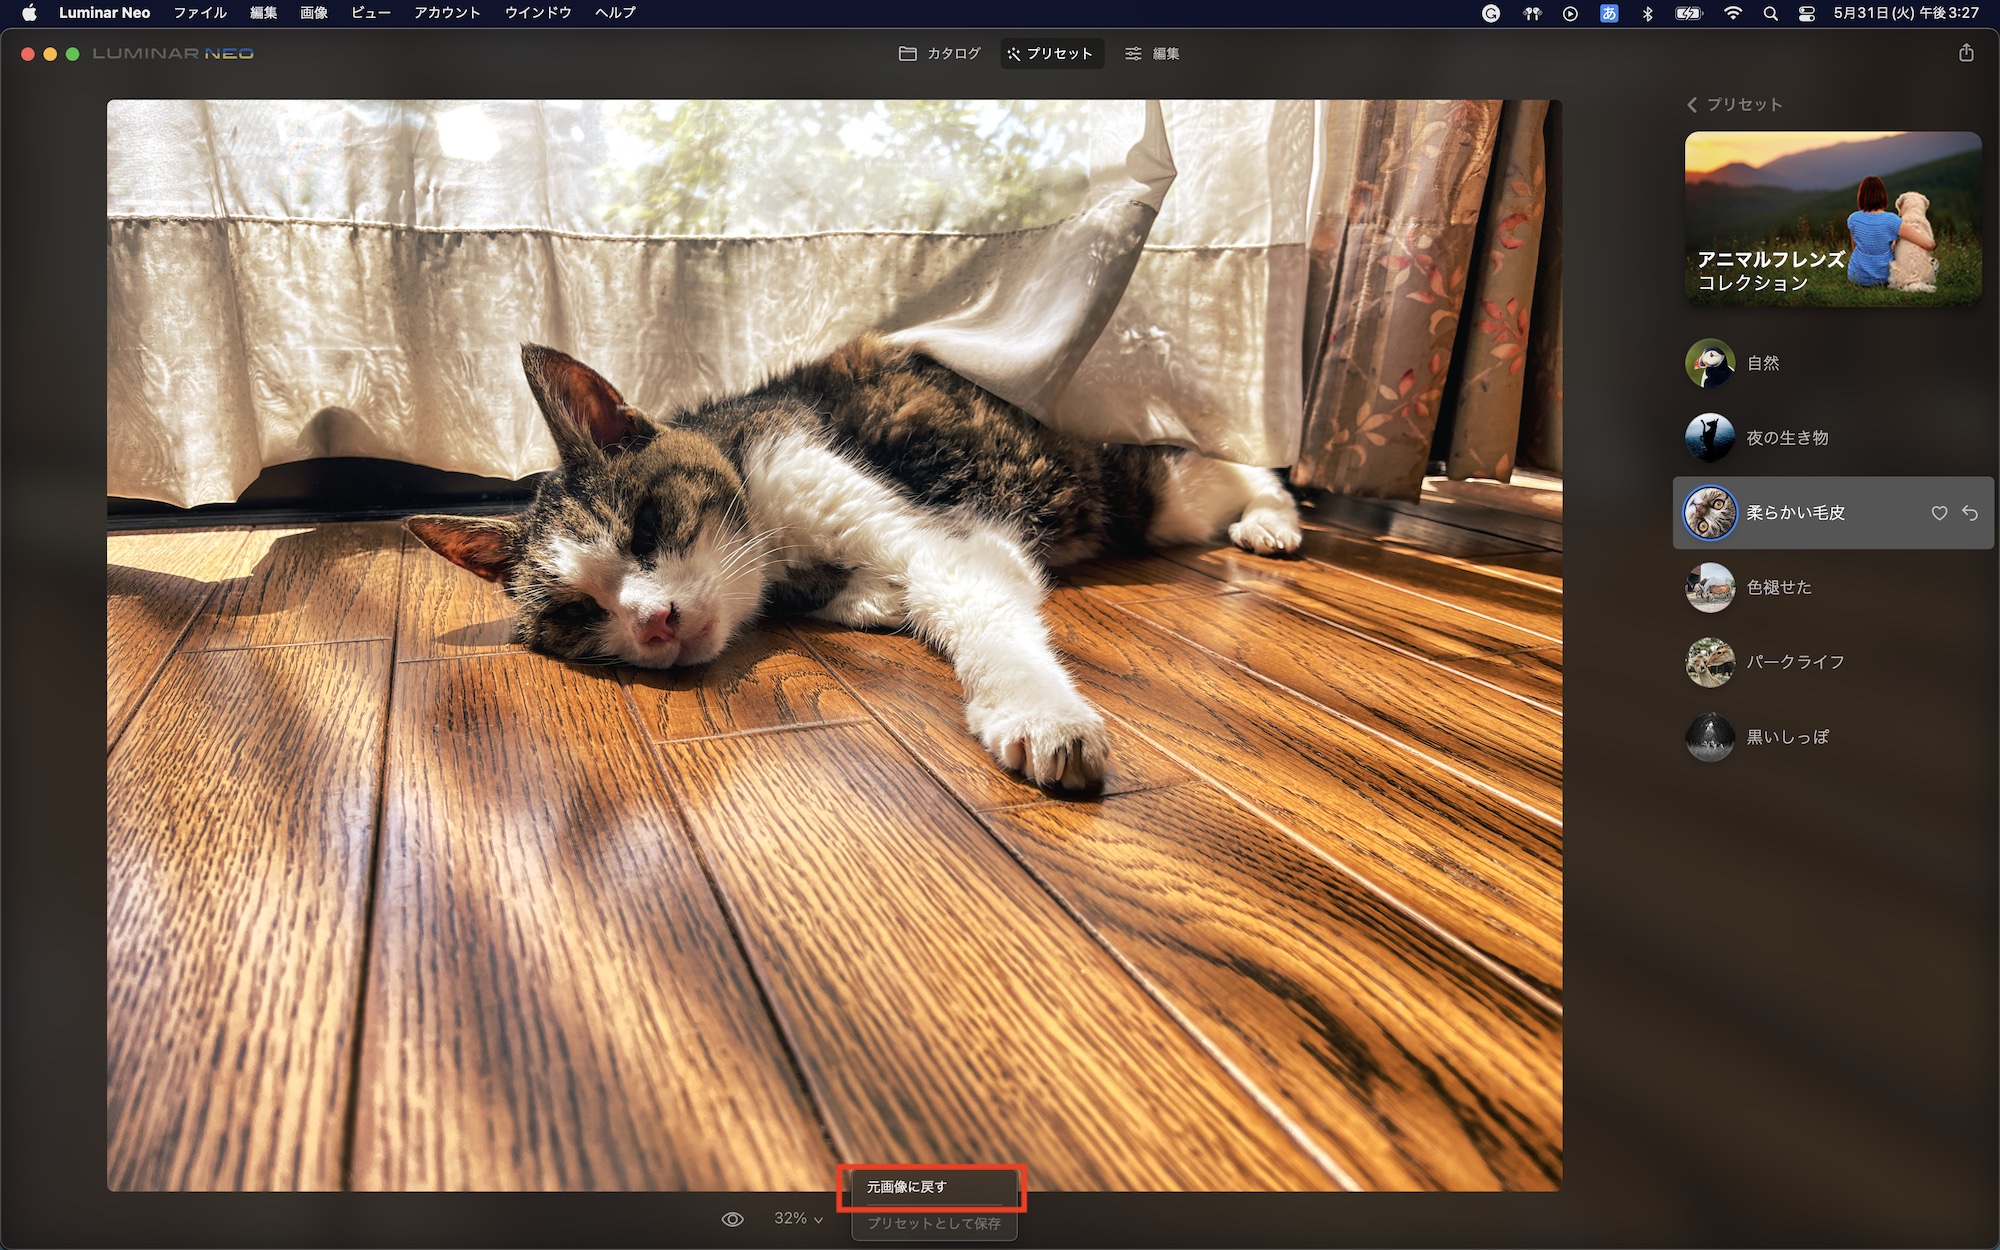Click the share/export icon at top right

(1966, 53)
